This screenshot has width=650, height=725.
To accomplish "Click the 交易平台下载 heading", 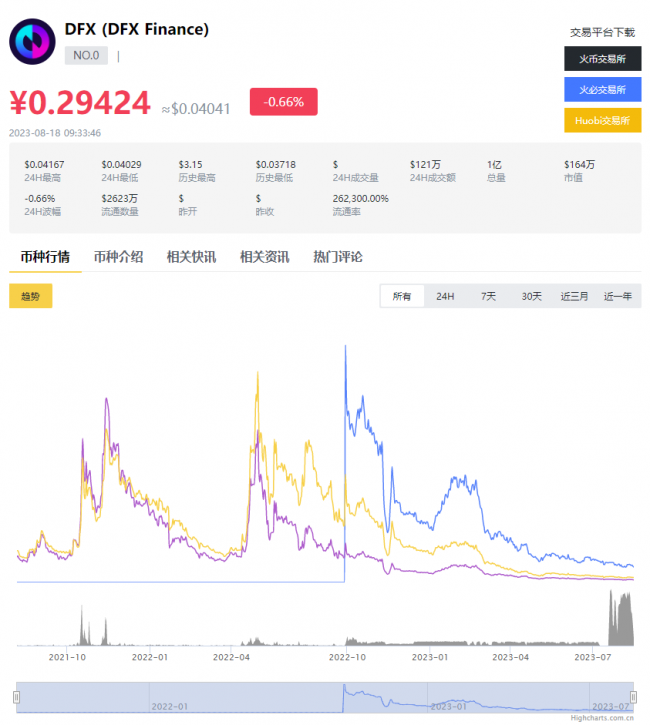I will tap(602, 32).
